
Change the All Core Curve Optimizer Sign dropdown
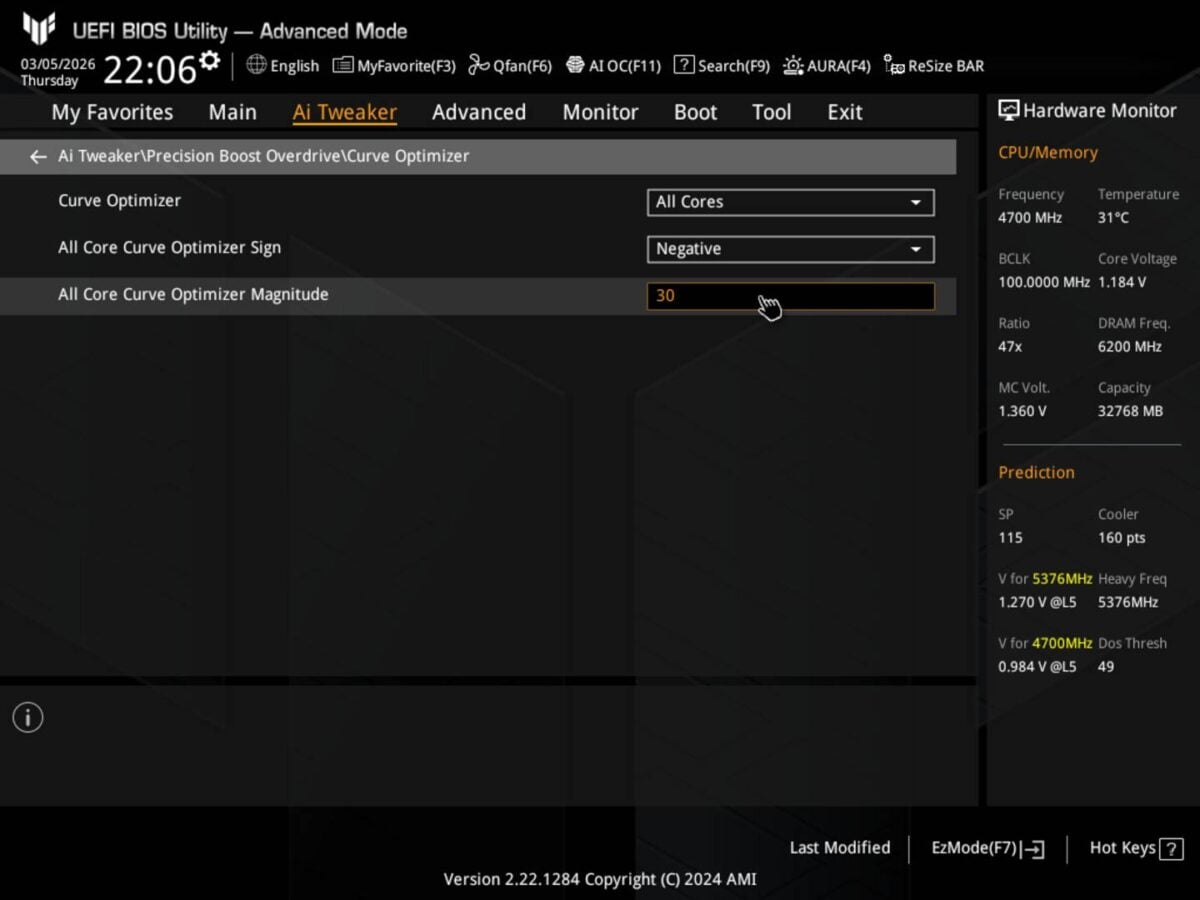click(x=790, y=249)
